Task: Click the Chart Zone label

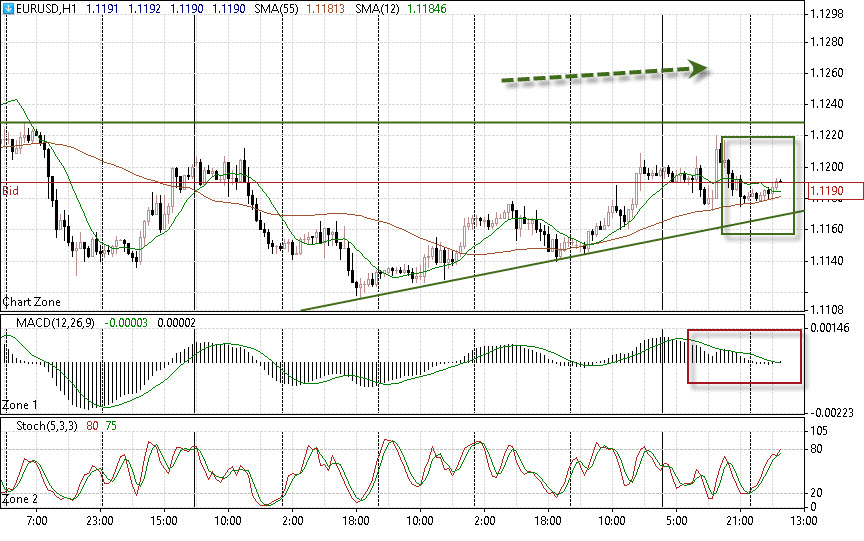Action: [32, 301]
